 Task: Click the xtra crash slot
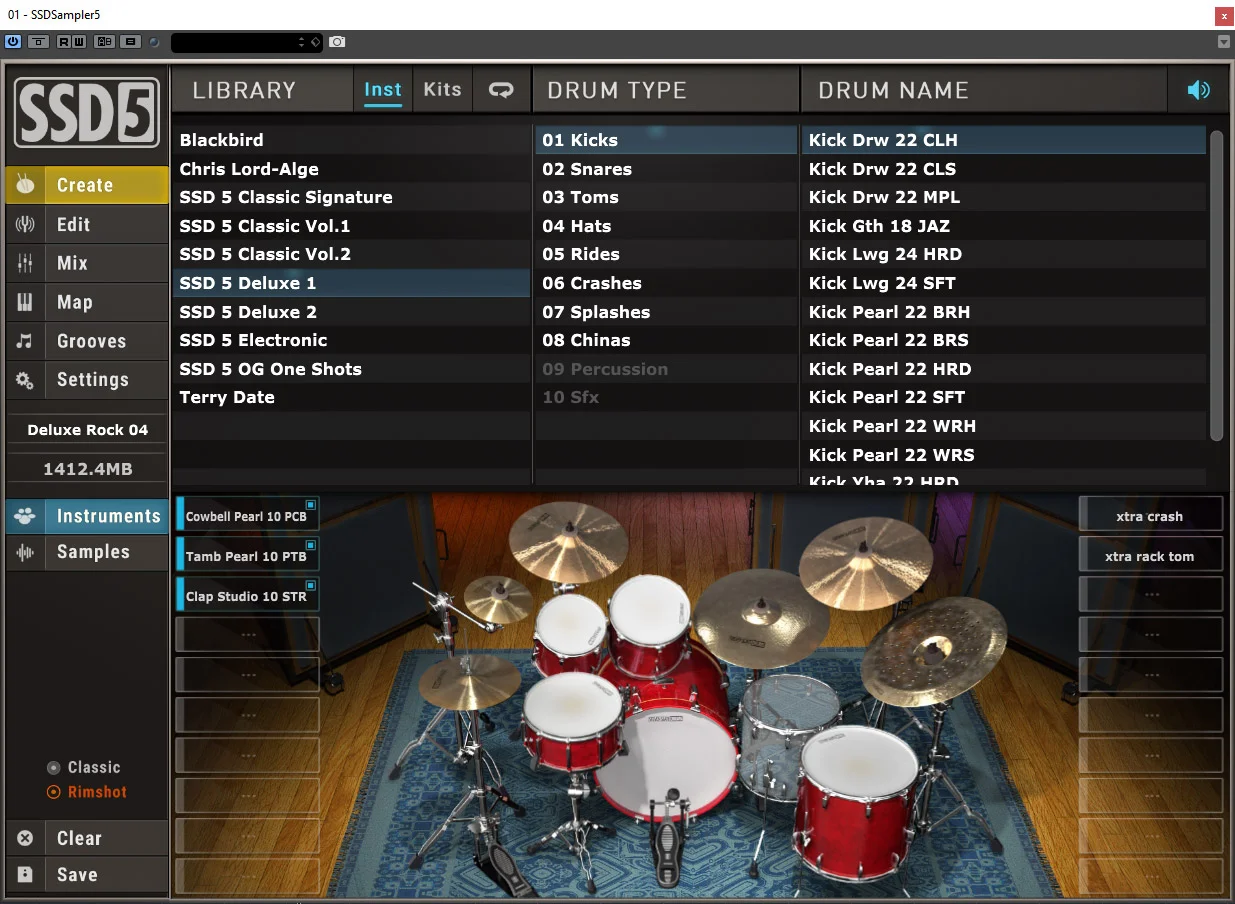(x=1150, y=516)
